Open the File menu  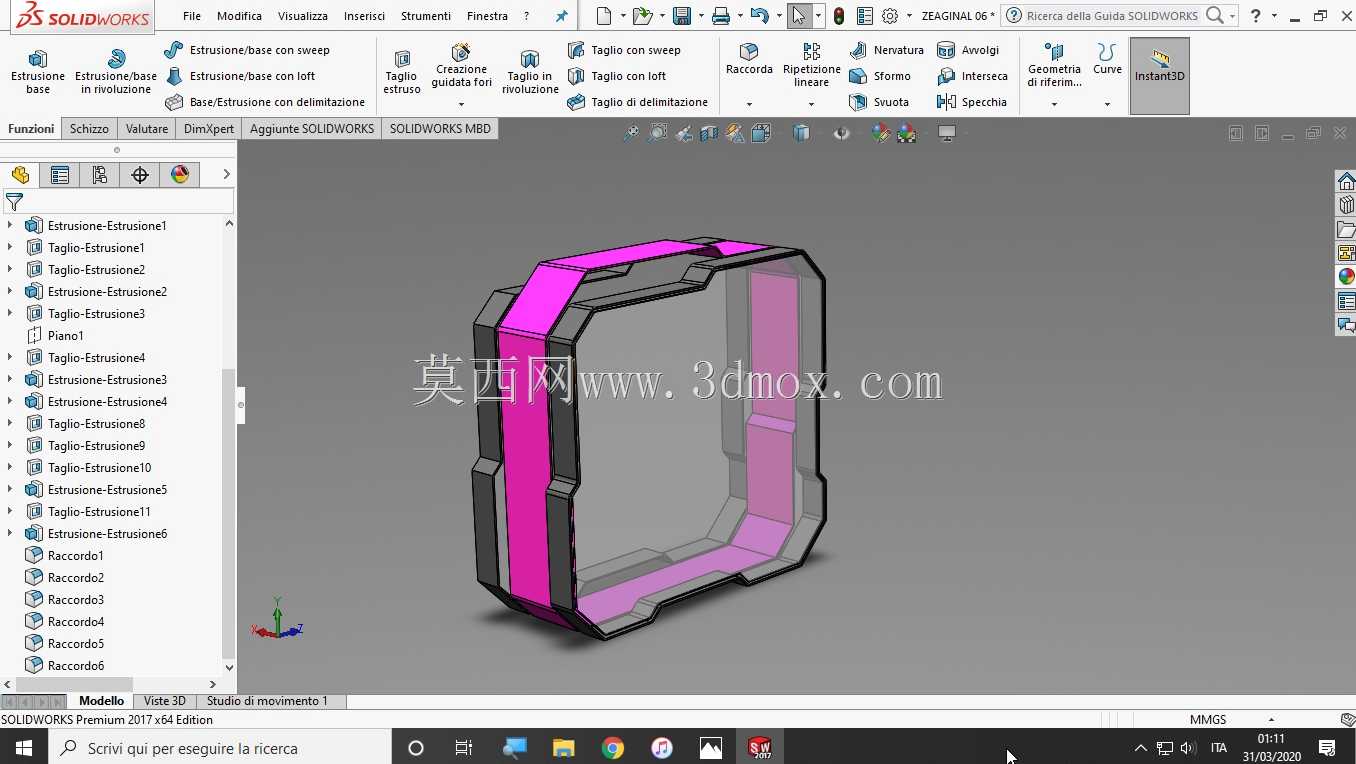coord(192,16)
